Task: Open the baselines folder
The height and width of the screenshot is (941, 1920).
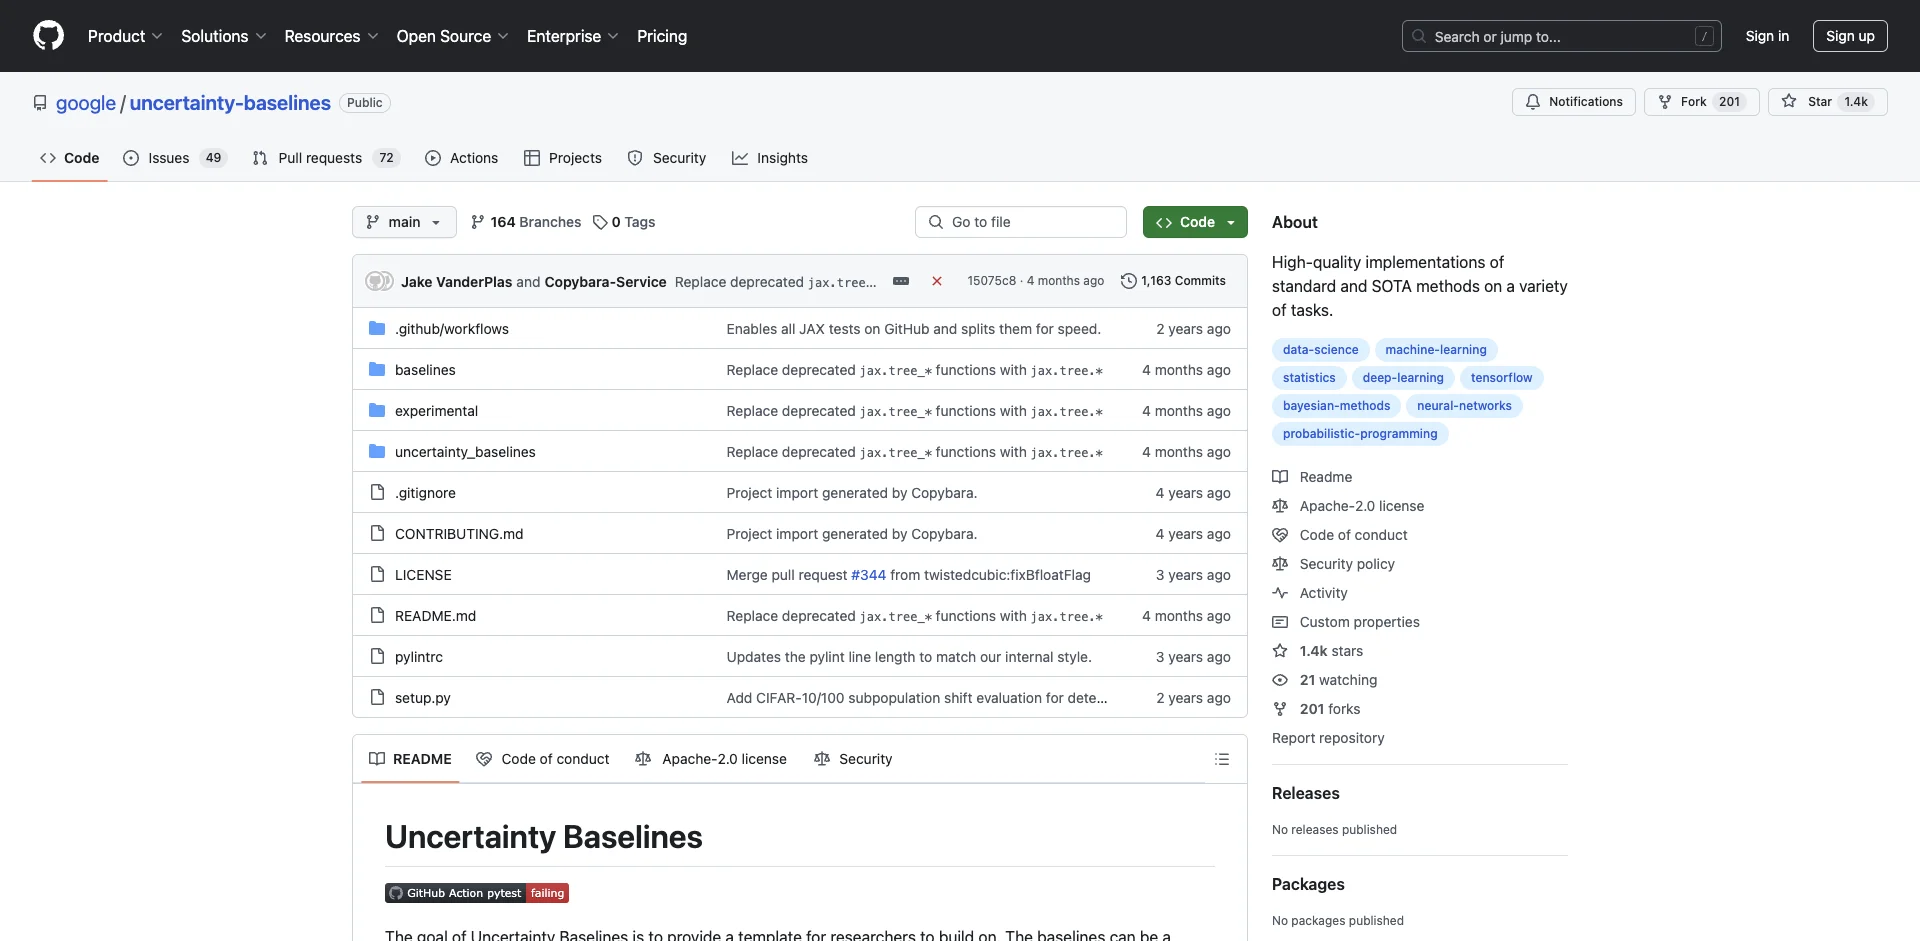Action: (x=425, y=370)
